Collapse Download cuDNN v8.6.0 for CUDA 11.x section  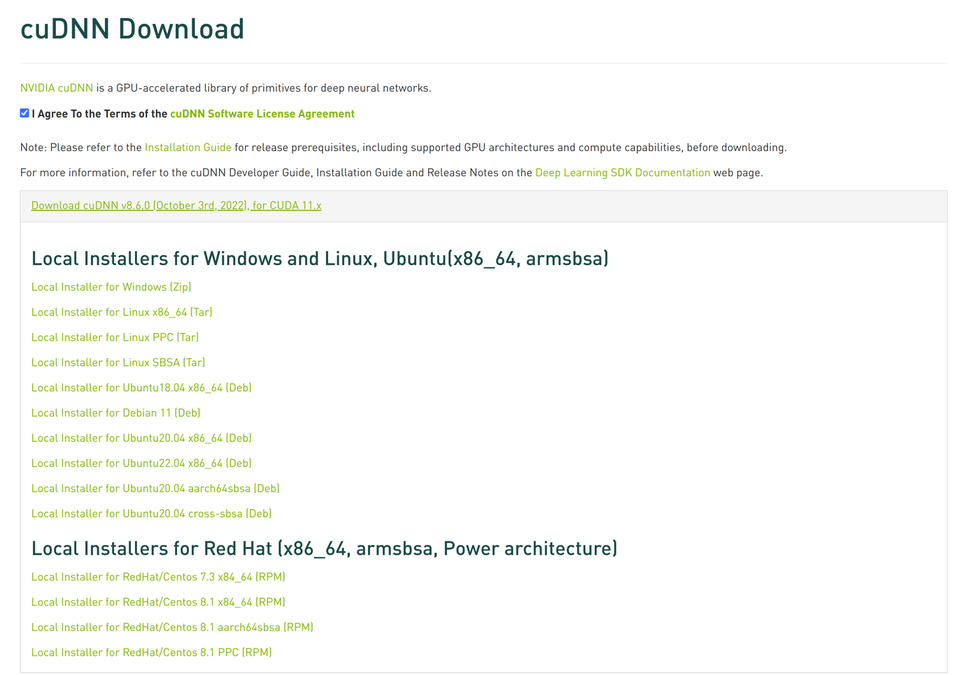(176, 206)
